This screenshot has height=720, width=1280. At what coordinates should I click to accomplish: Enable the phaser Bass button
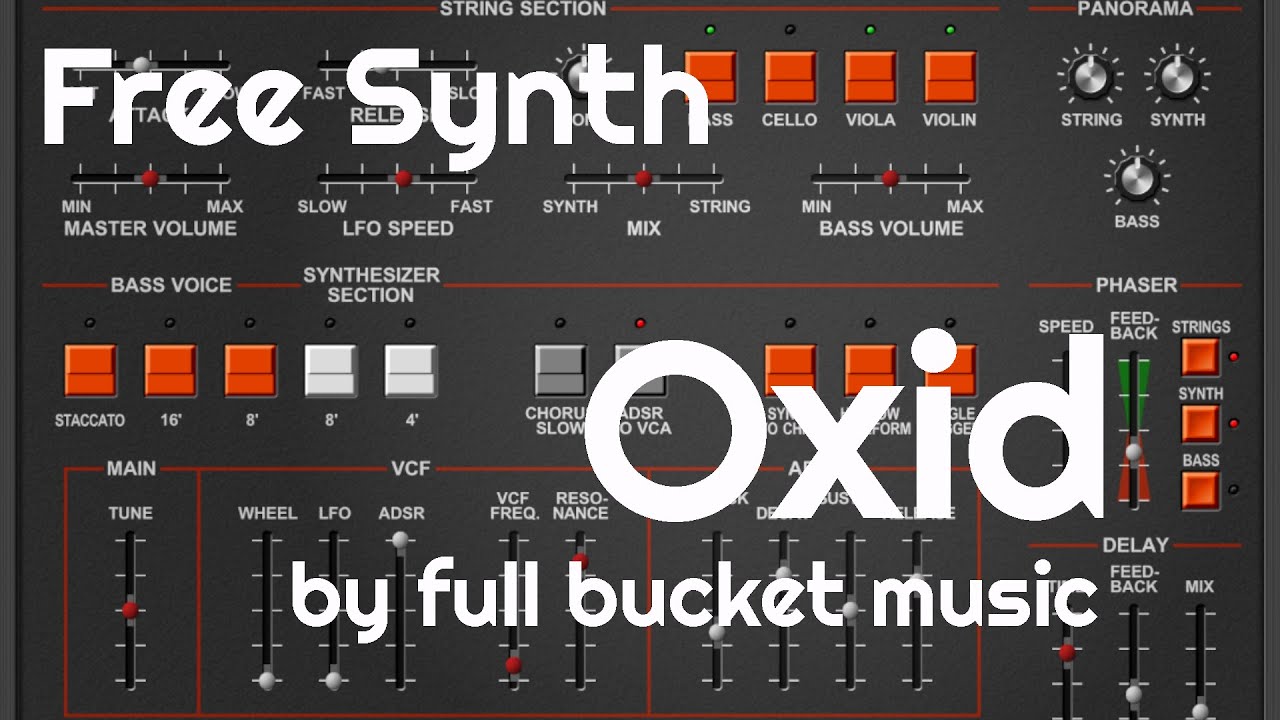pos(1200,491)
